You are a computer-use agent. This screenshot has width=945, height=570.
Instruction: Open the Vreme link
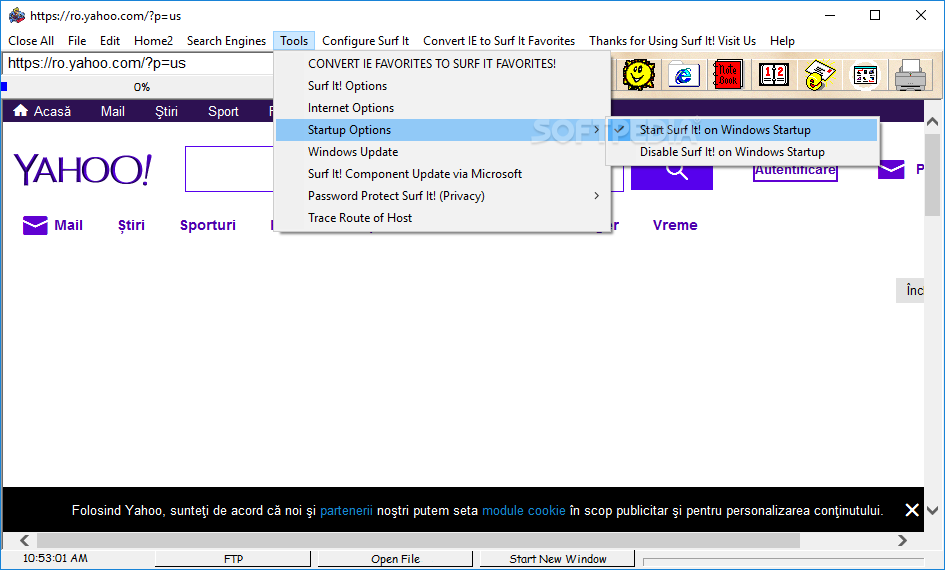(675, 225)
